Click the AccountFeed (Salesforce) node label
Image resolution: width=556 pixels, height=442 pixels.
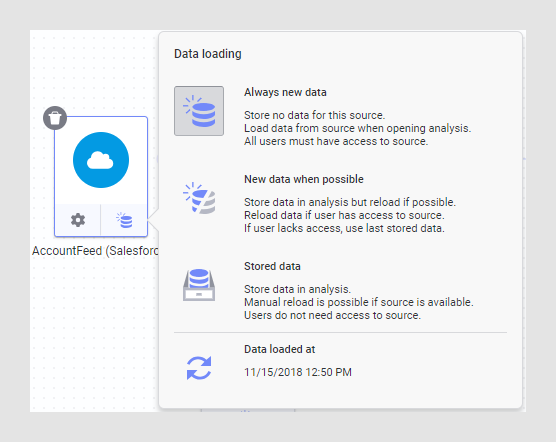click(95, 251)
